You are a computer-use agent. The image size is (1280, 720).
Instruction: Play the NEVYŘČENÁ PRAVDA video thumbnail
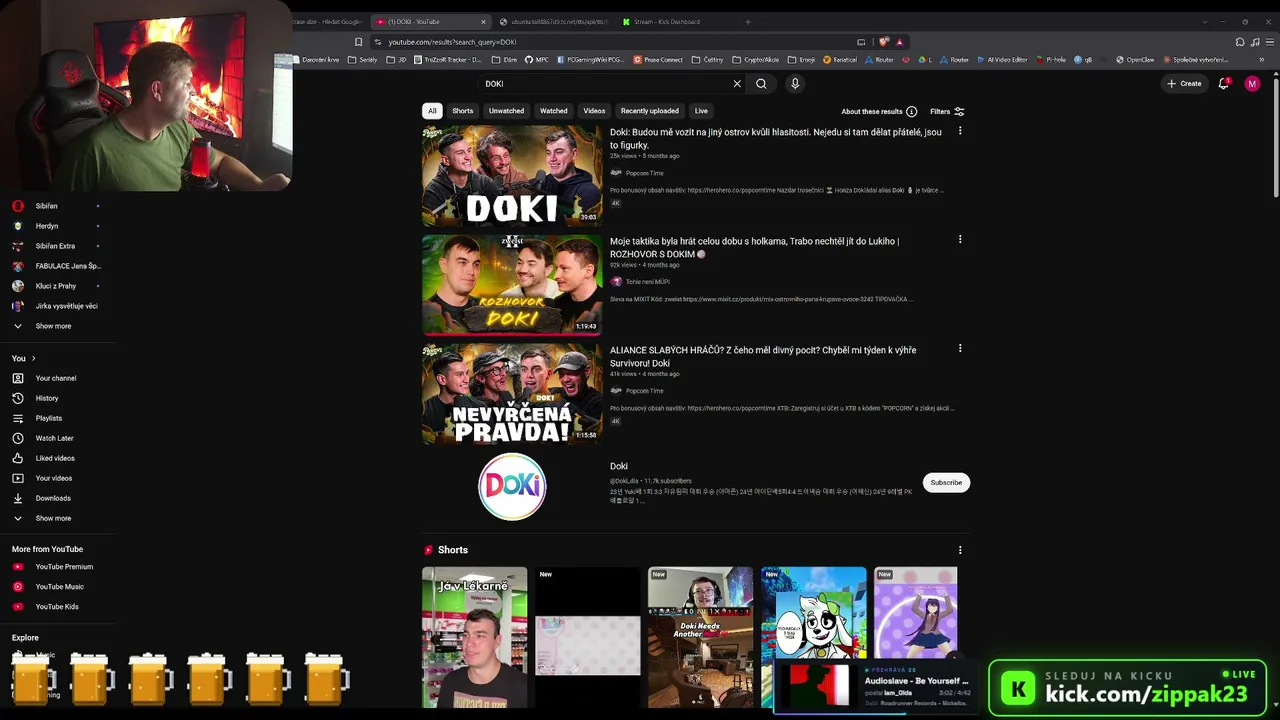pos(512,394)
